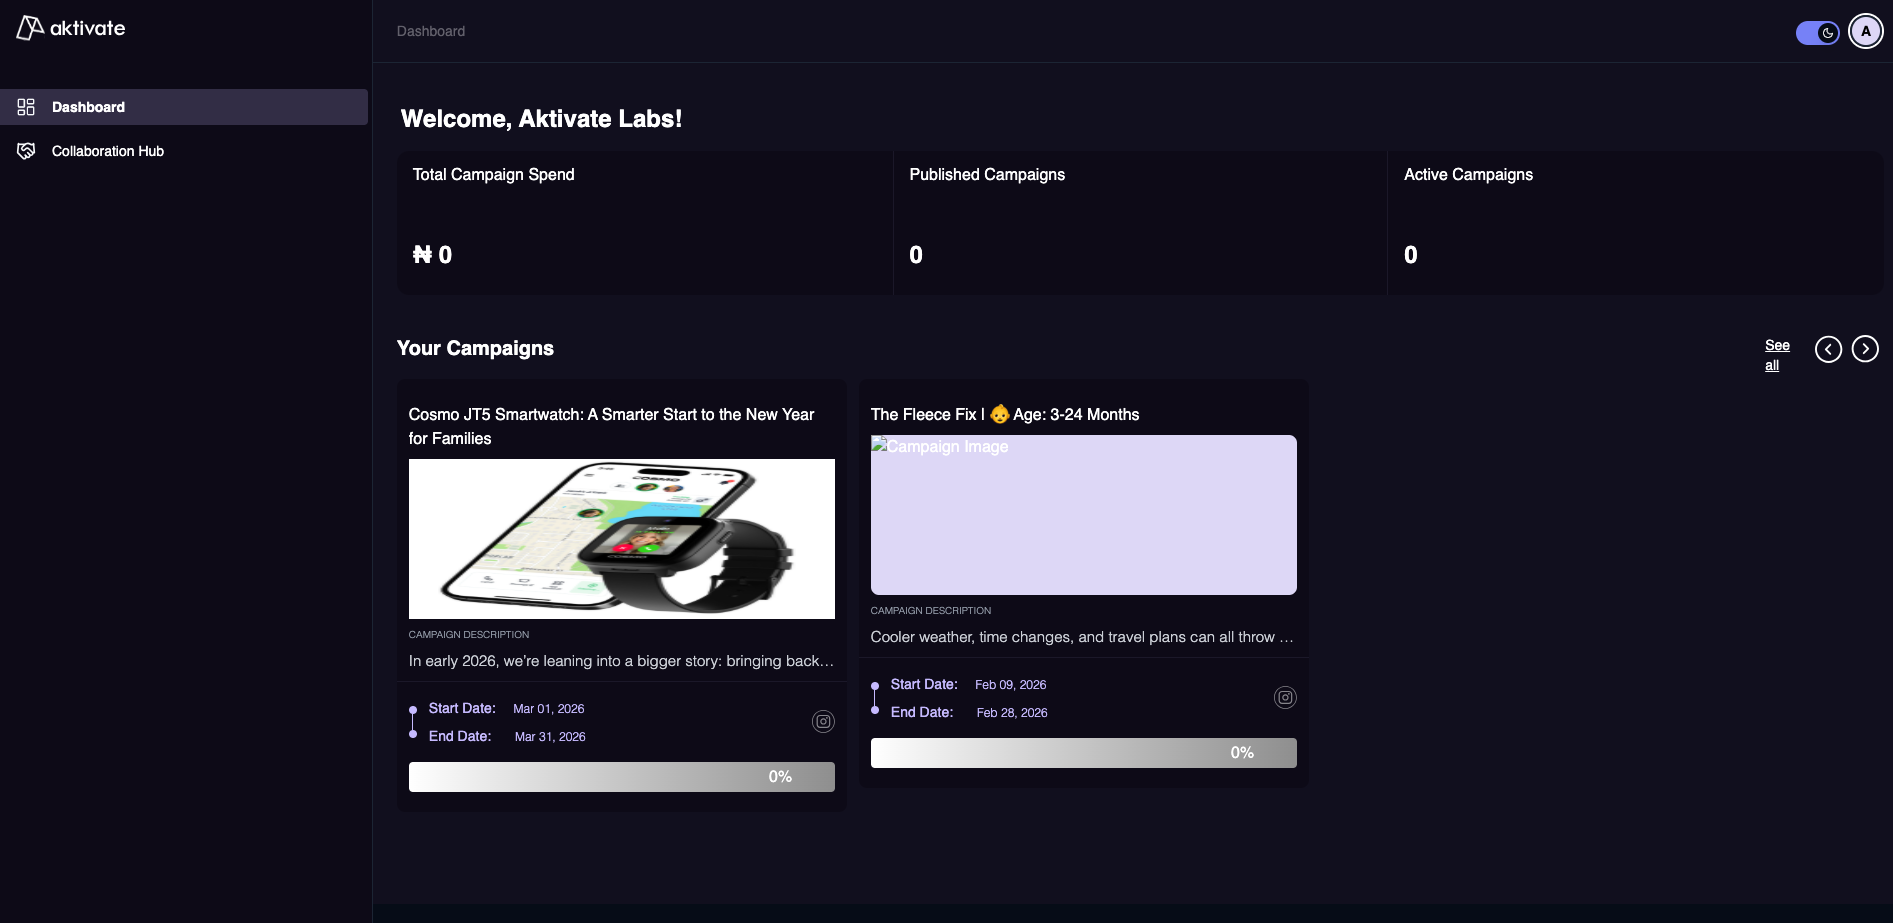Click the Total Campaign Spend stat card
Screen dimensions: 1893x923
pyautogui.click(x=644, y=222)
